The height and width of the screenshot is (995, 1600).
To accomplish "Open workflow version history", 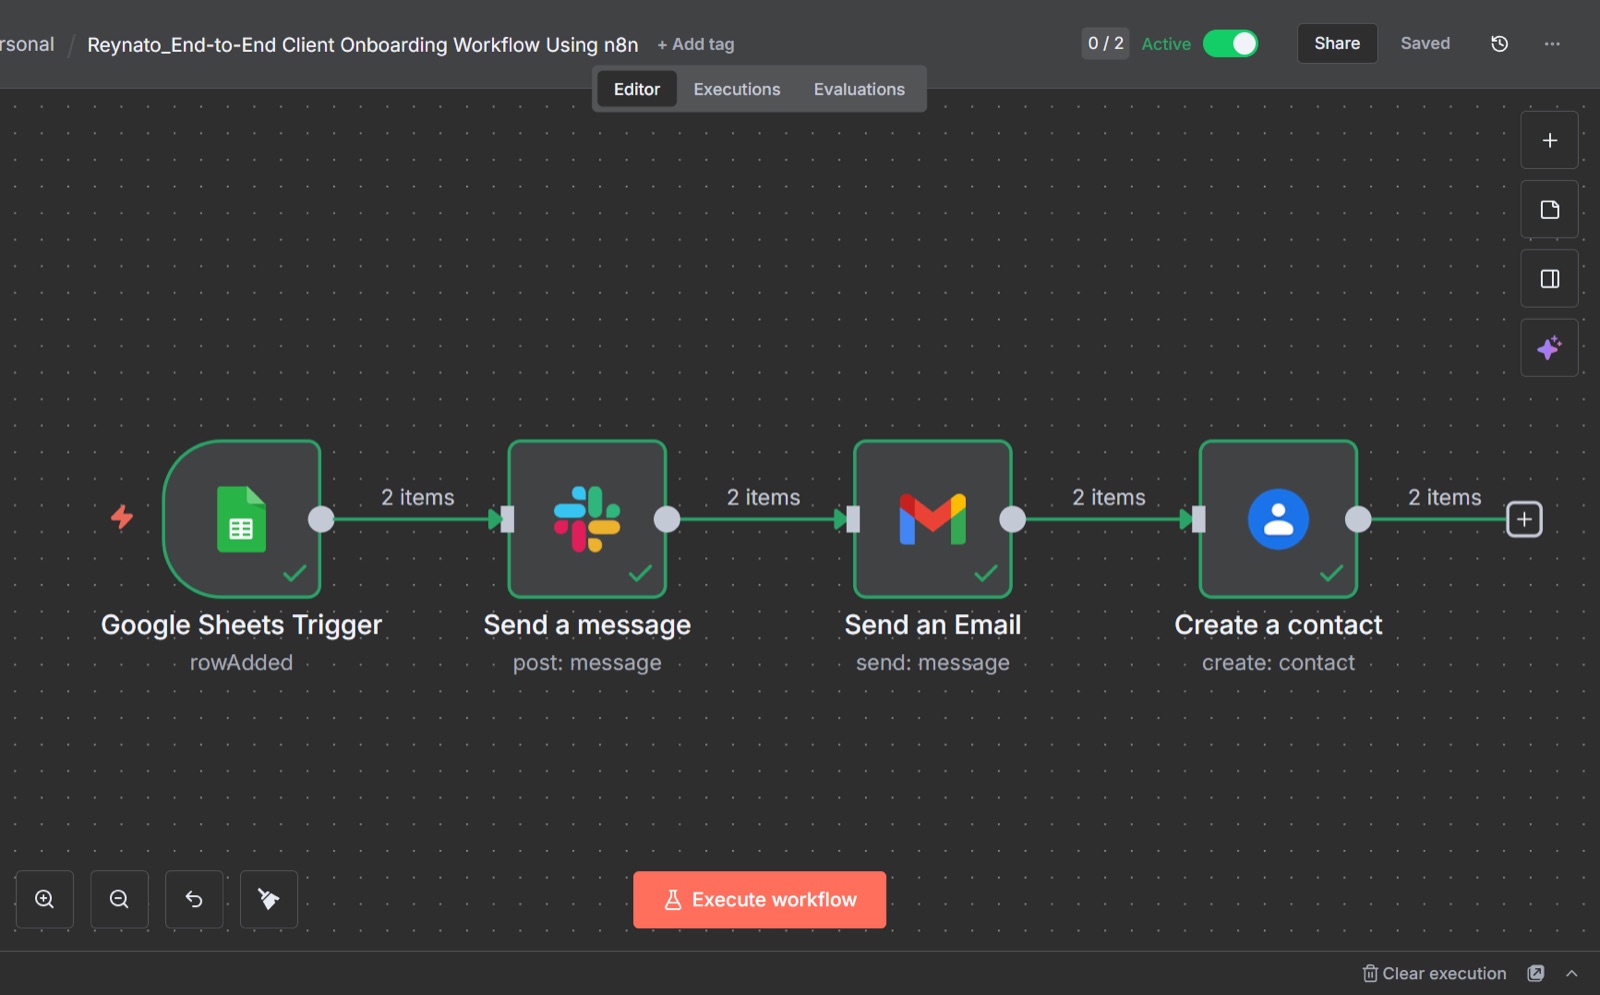I will [1499, 43].
